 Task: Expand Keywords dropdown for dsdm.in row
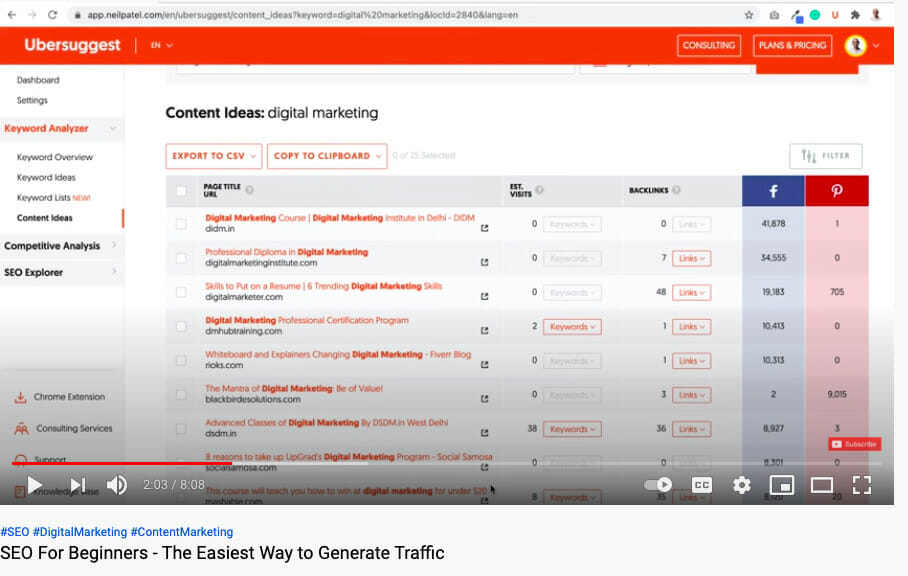[572, 430]
